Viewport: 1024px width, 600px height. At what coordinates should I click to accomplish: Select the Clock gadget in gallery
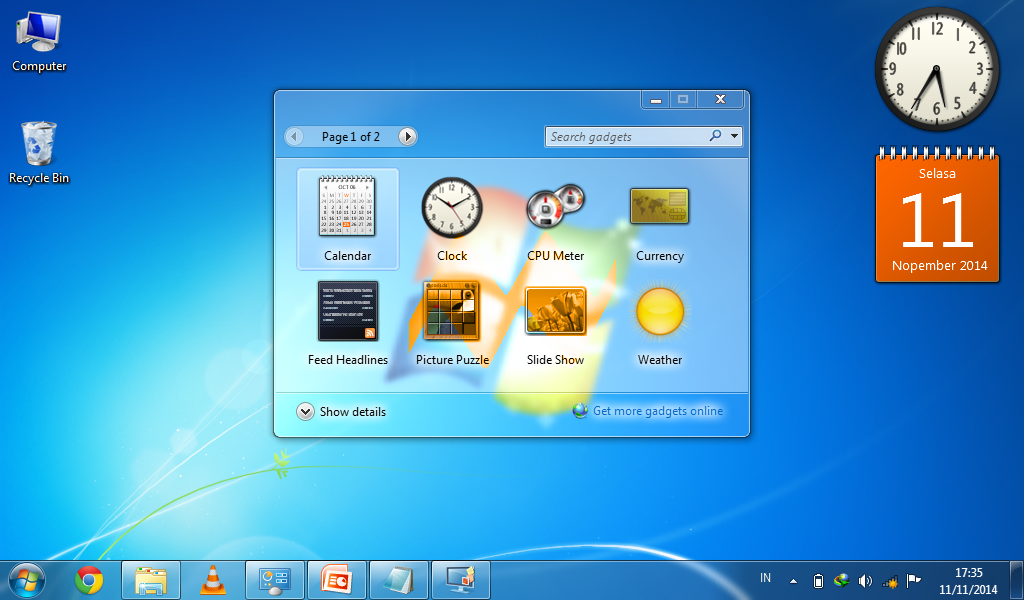pos(452,219)
